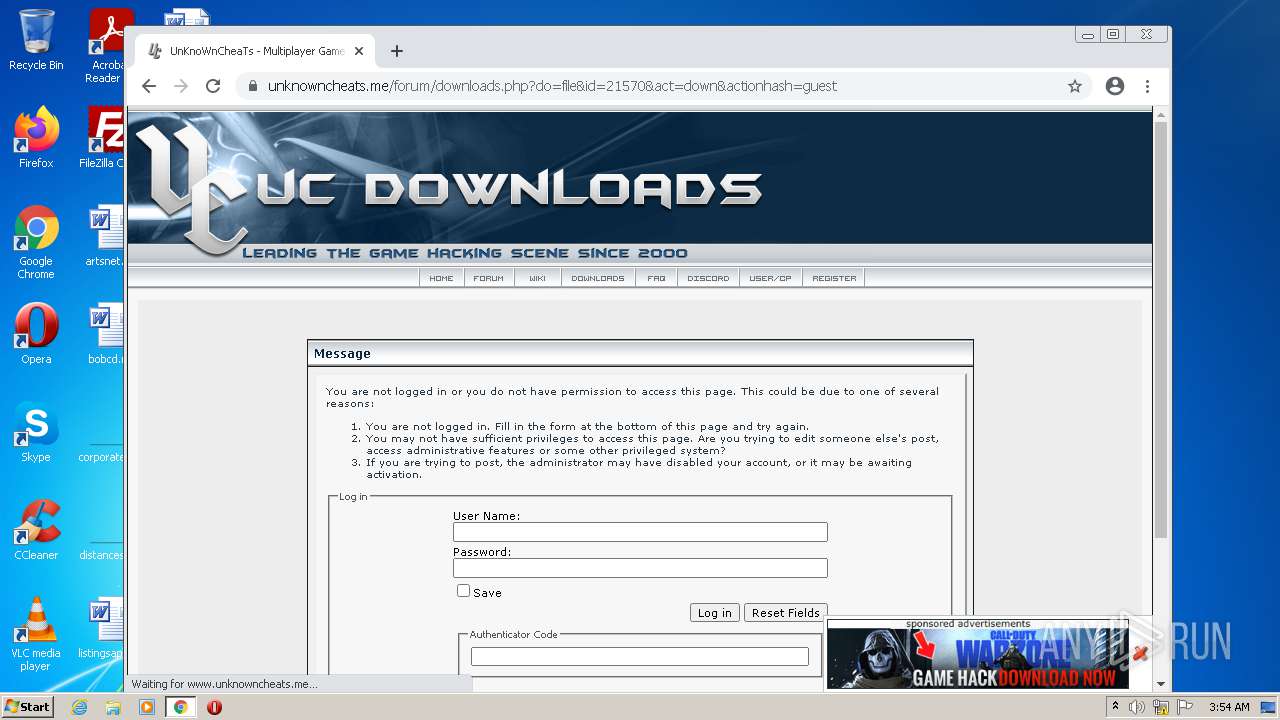
Task: Go back to previous page in Chrome
Action: point(149,86)
